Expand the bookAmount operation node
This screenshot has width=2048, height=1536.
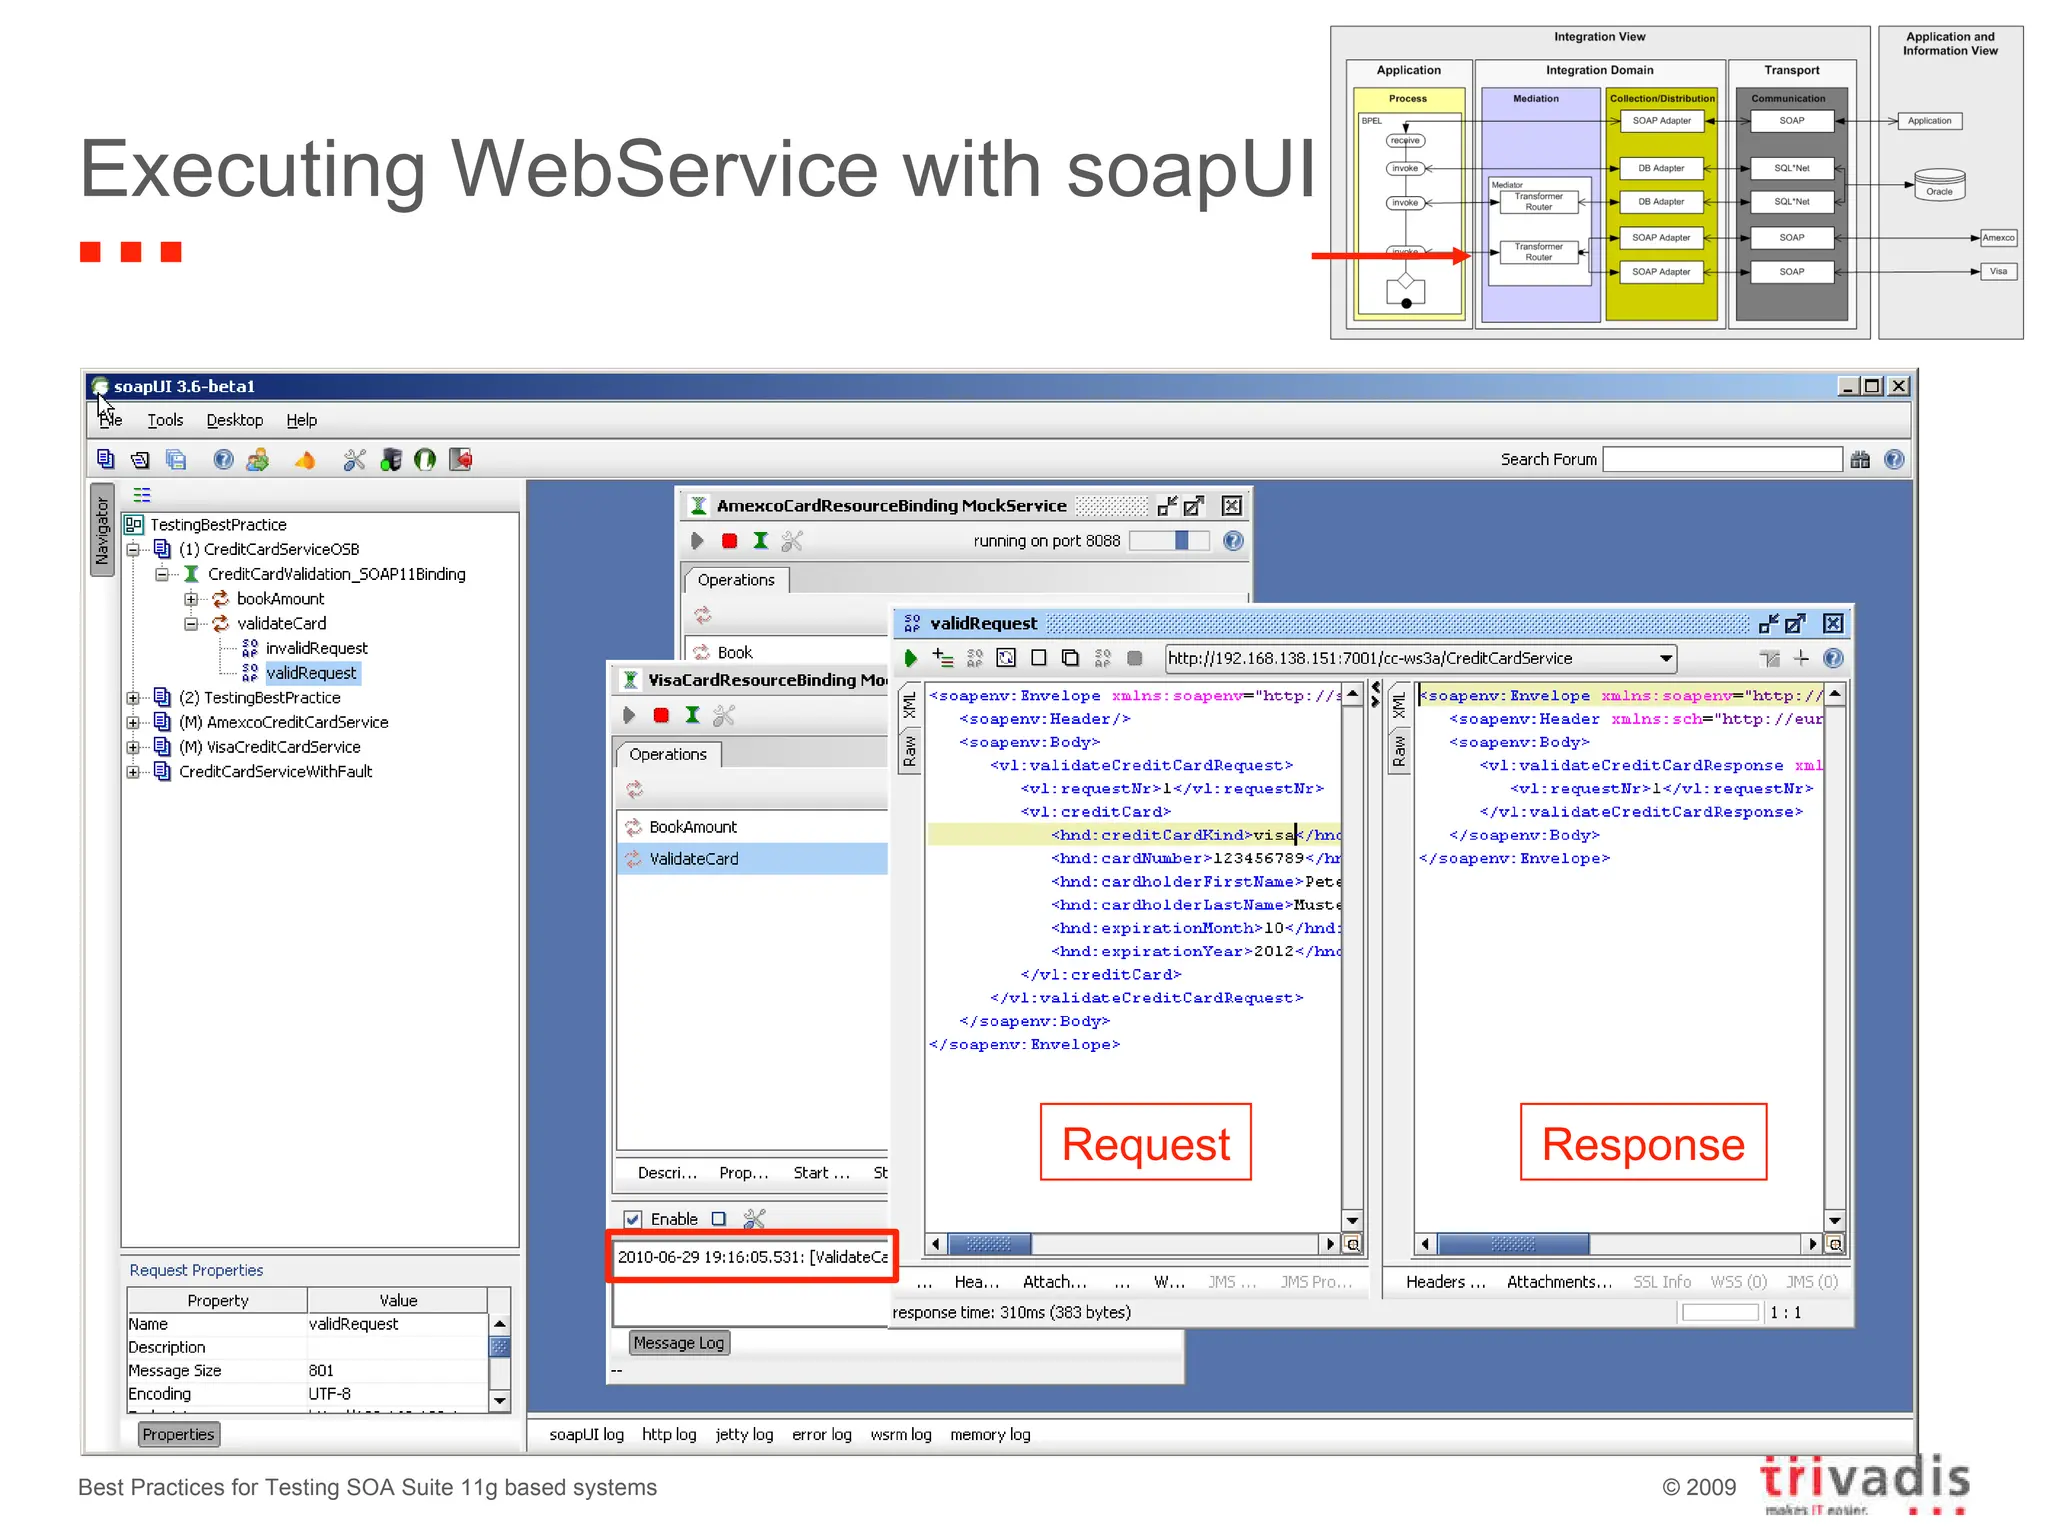[191, 599]
